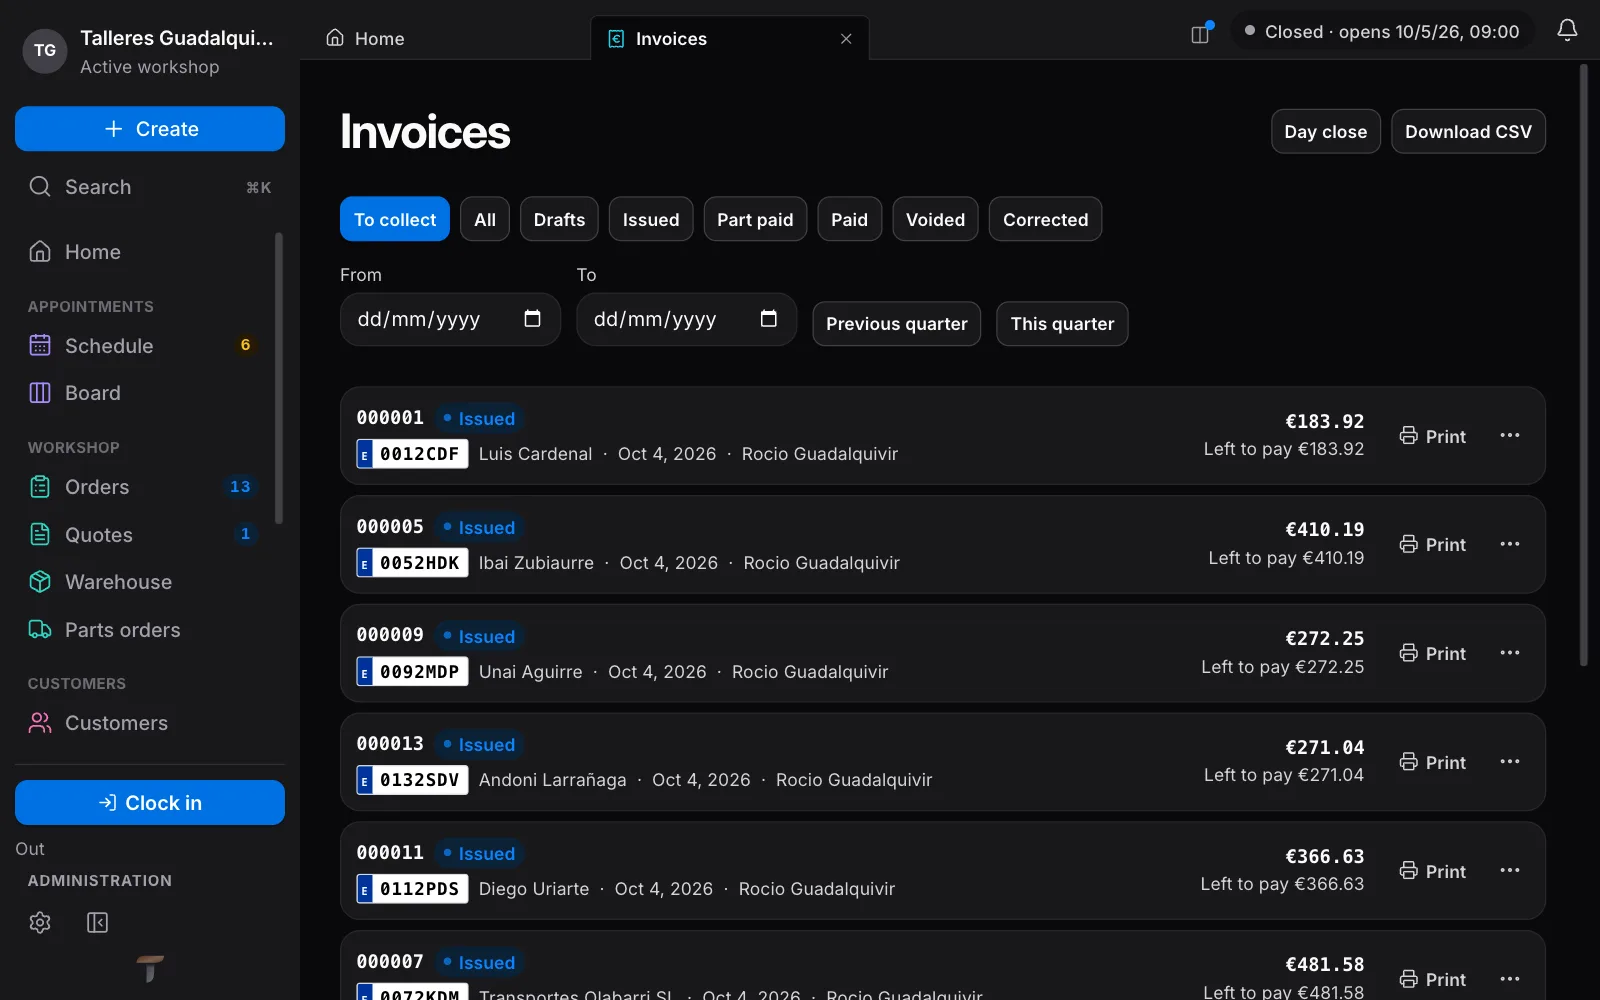Open more options for invoice 000011
The image size is (1600, 1000).
click(x=1510, y=871)
